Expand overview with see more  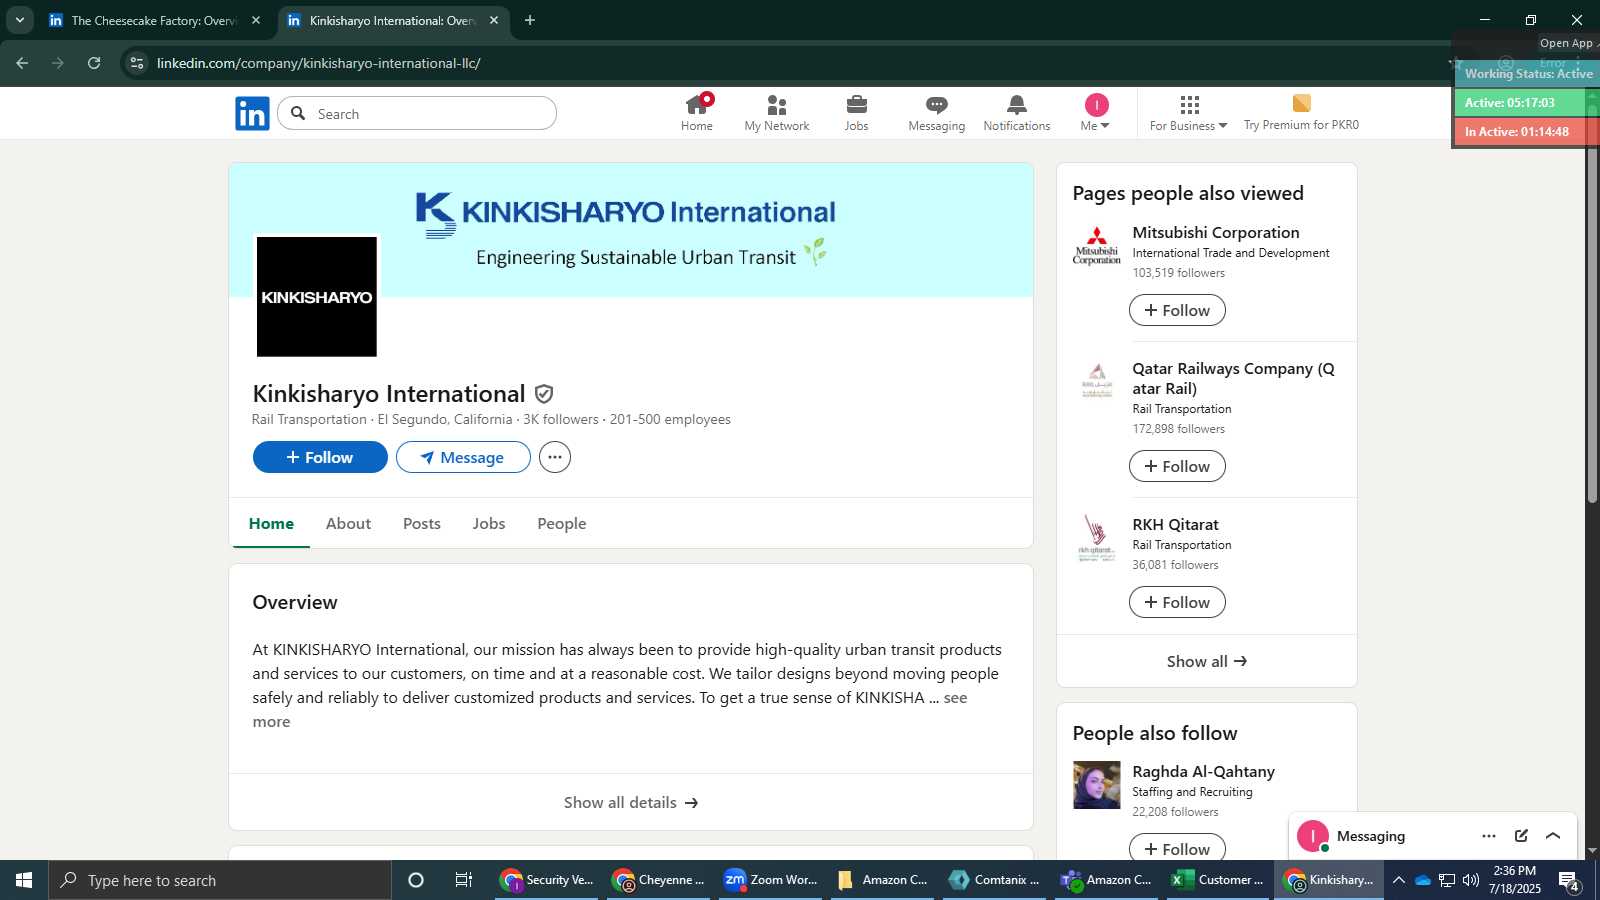(x=955, y=698)
